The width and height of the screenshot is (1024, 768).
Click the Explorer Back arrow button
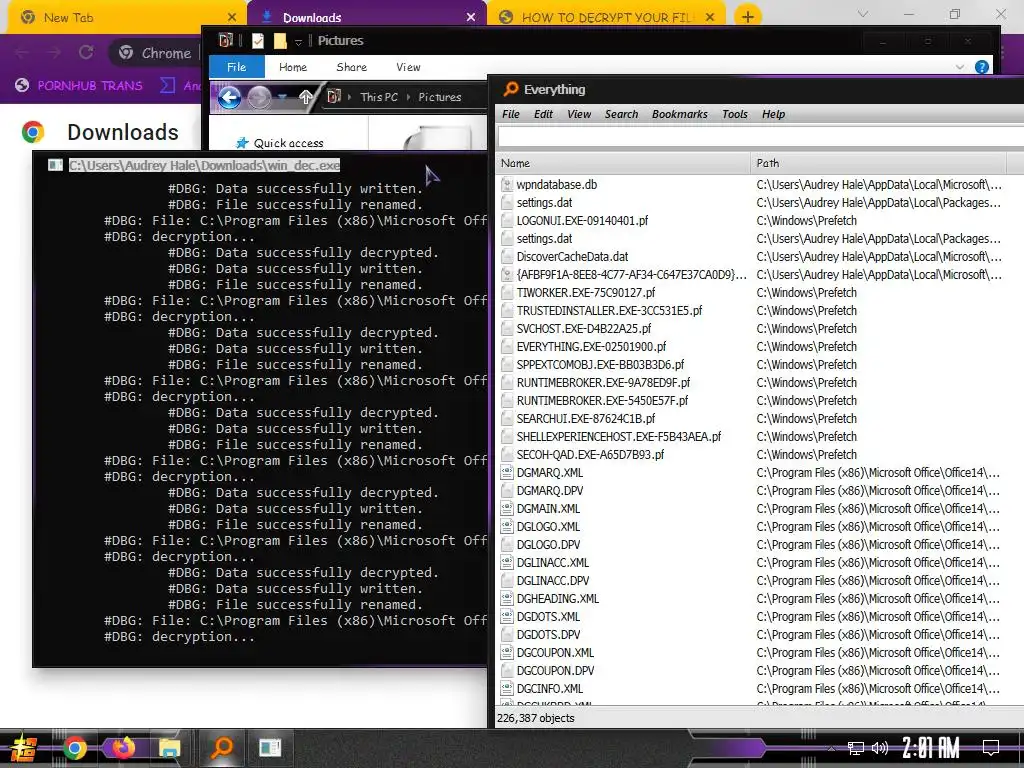point(229,97)
